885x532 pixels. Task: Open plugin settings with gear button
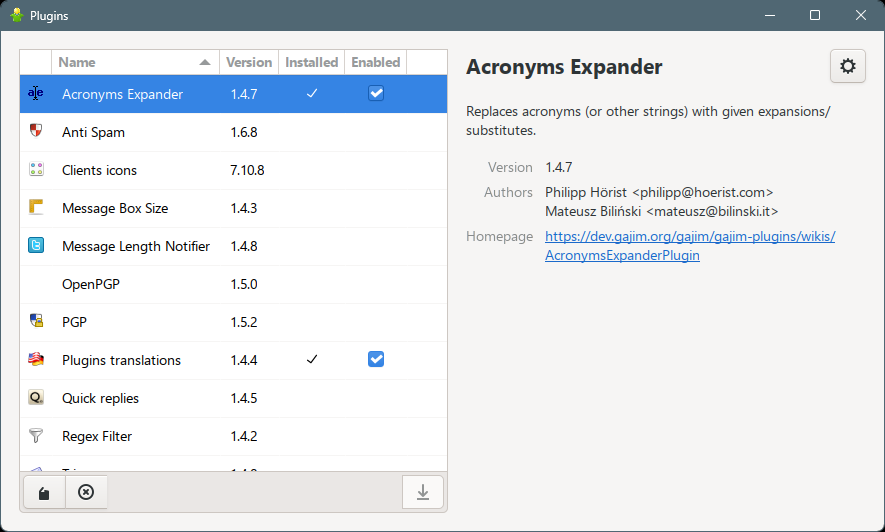pyautogui.click(x=847, y=67)
